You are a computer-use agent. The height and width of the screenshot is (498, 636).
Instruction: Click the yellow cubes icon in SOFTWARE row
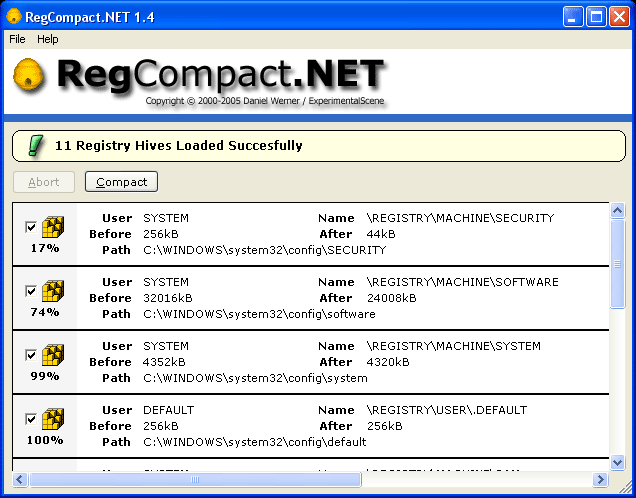[53, 291]
